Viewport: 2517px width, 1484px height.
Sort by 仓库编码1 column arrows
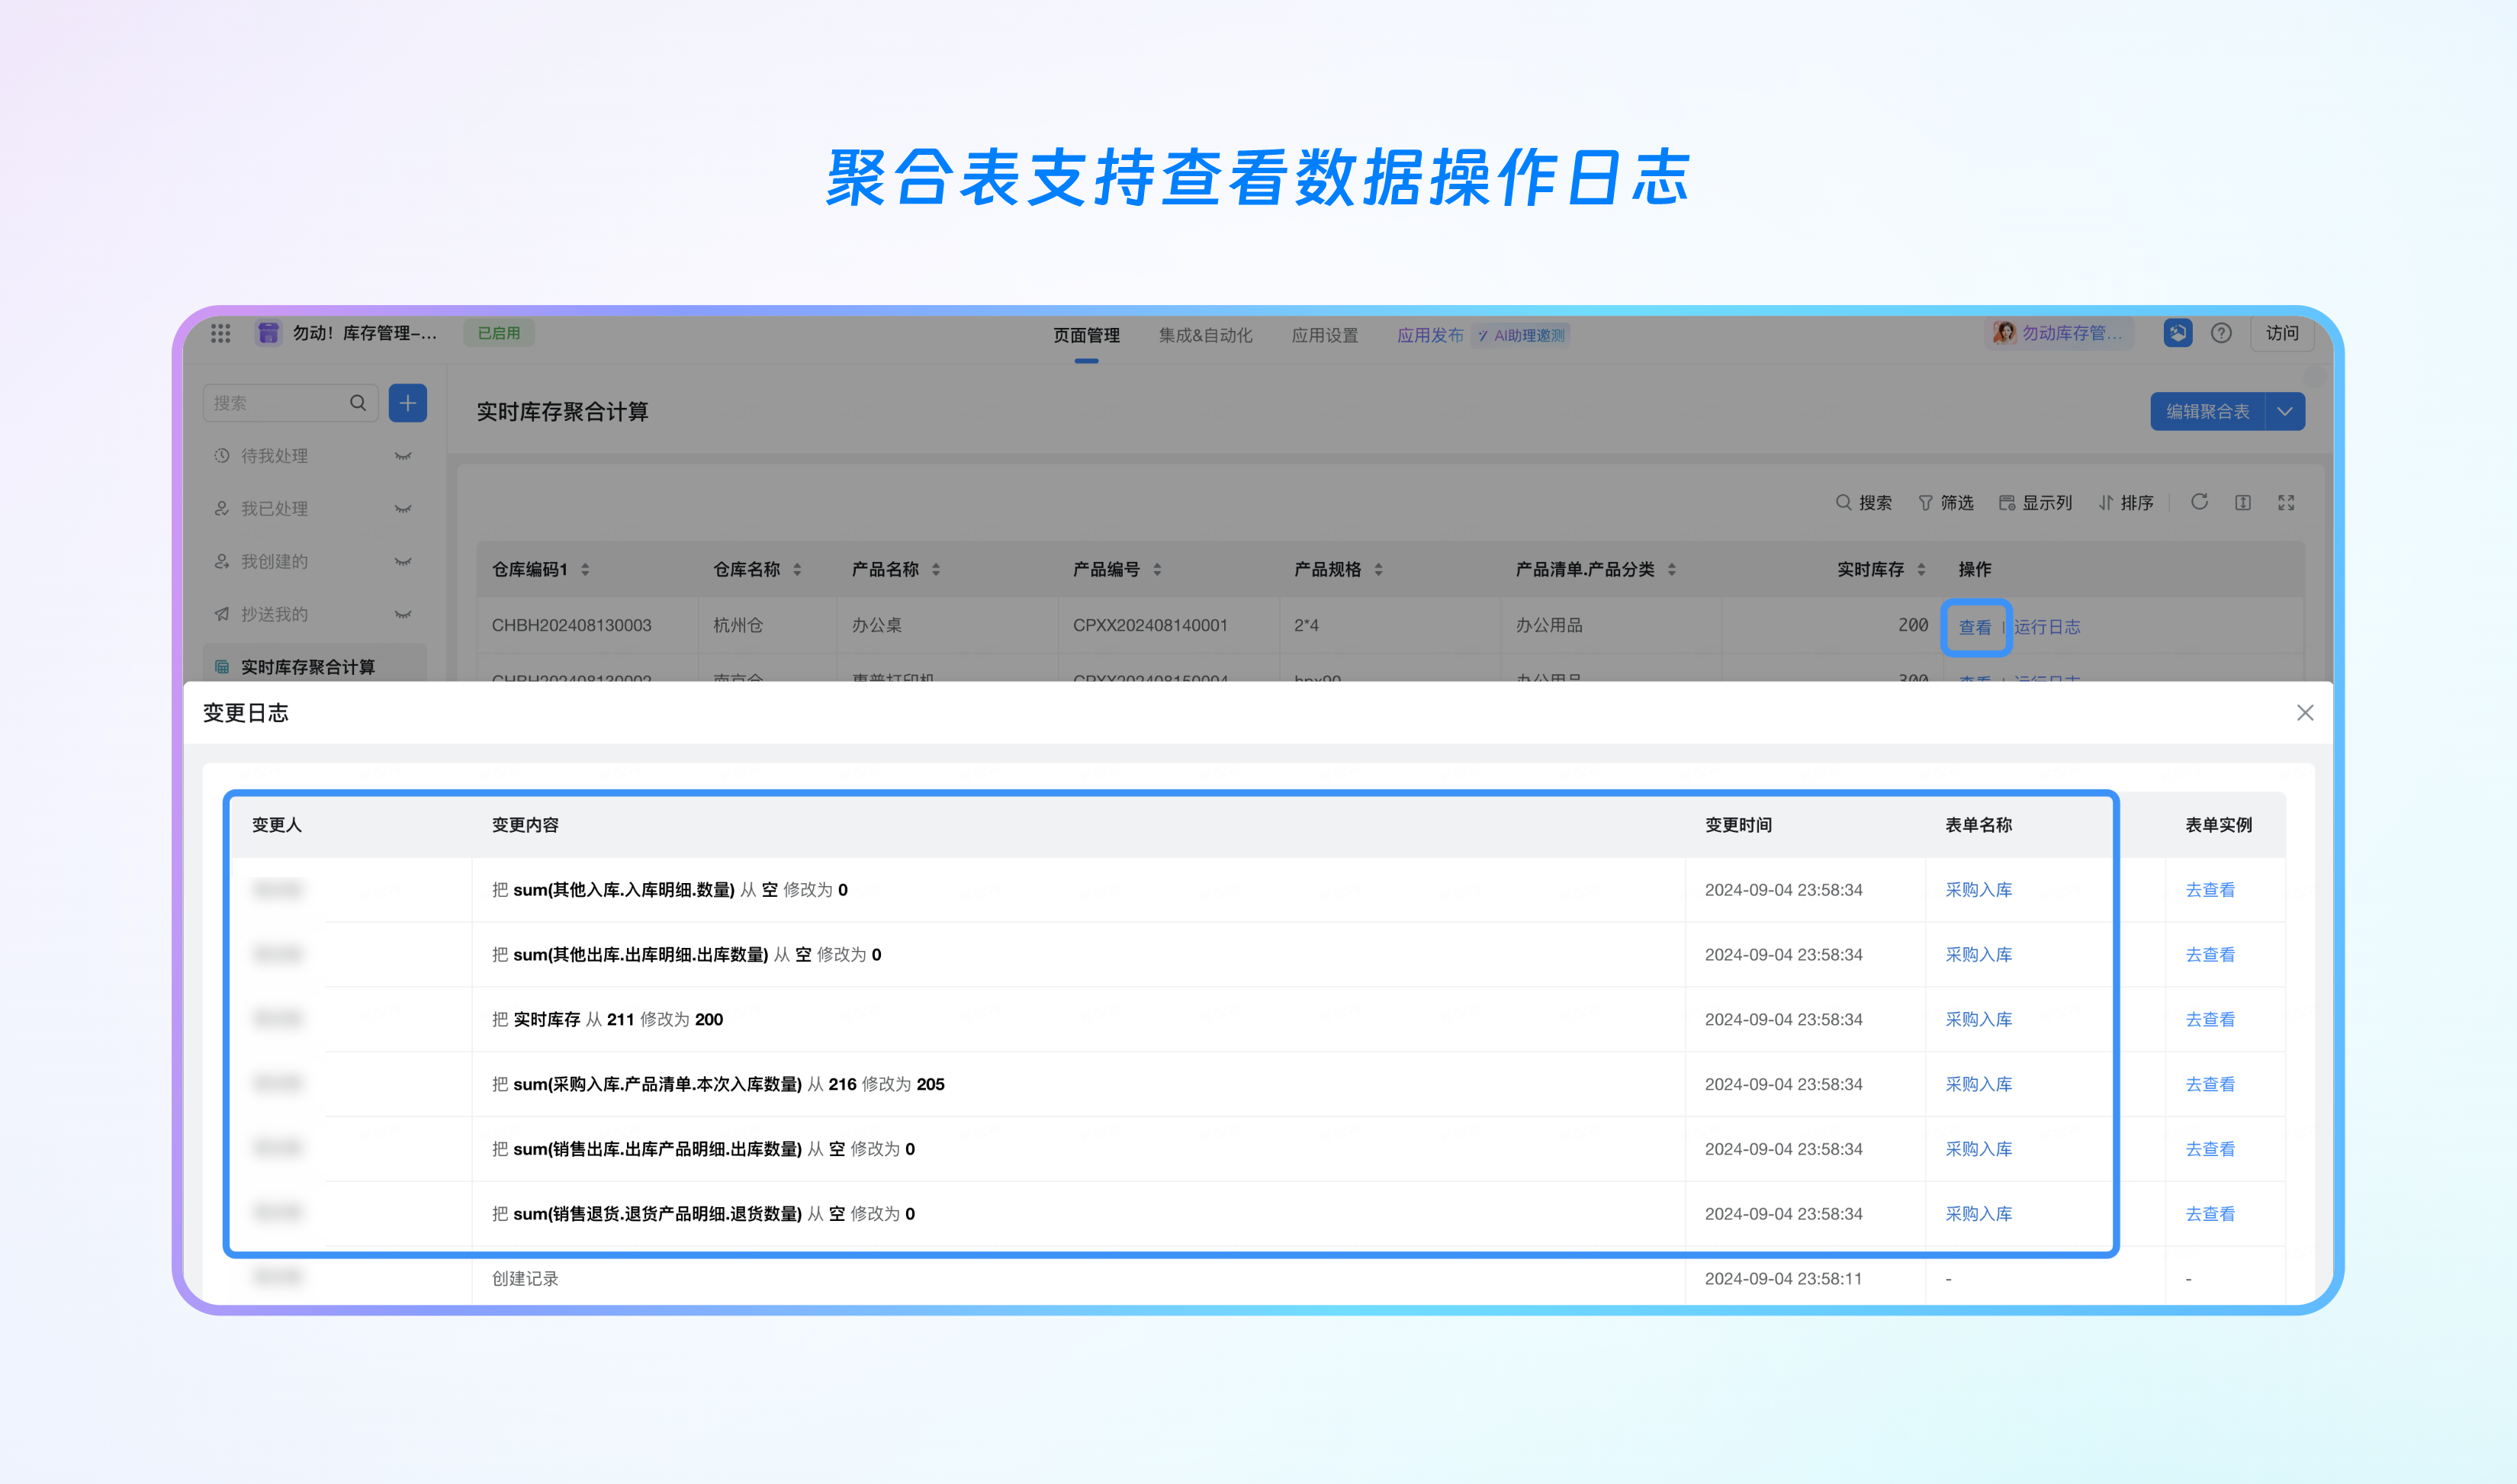585,569
